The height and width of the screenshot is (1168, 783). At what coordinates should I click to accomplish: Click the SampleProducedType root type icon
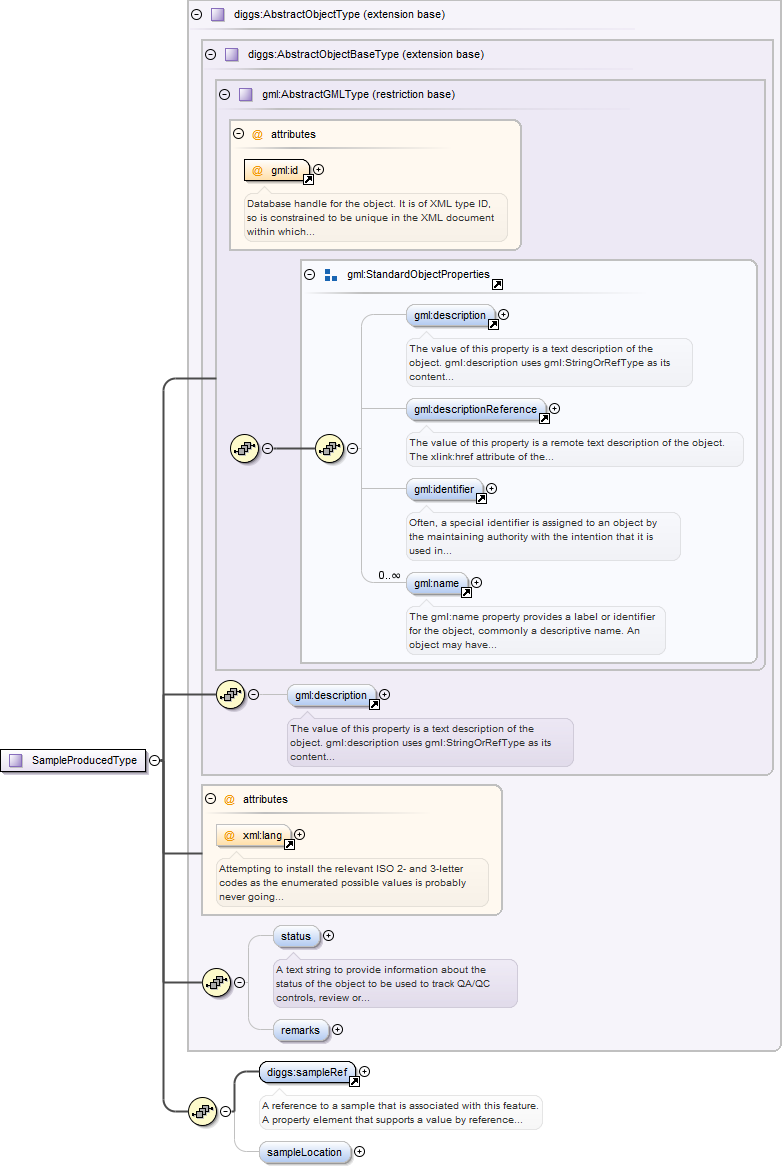(x=16, y=760)
